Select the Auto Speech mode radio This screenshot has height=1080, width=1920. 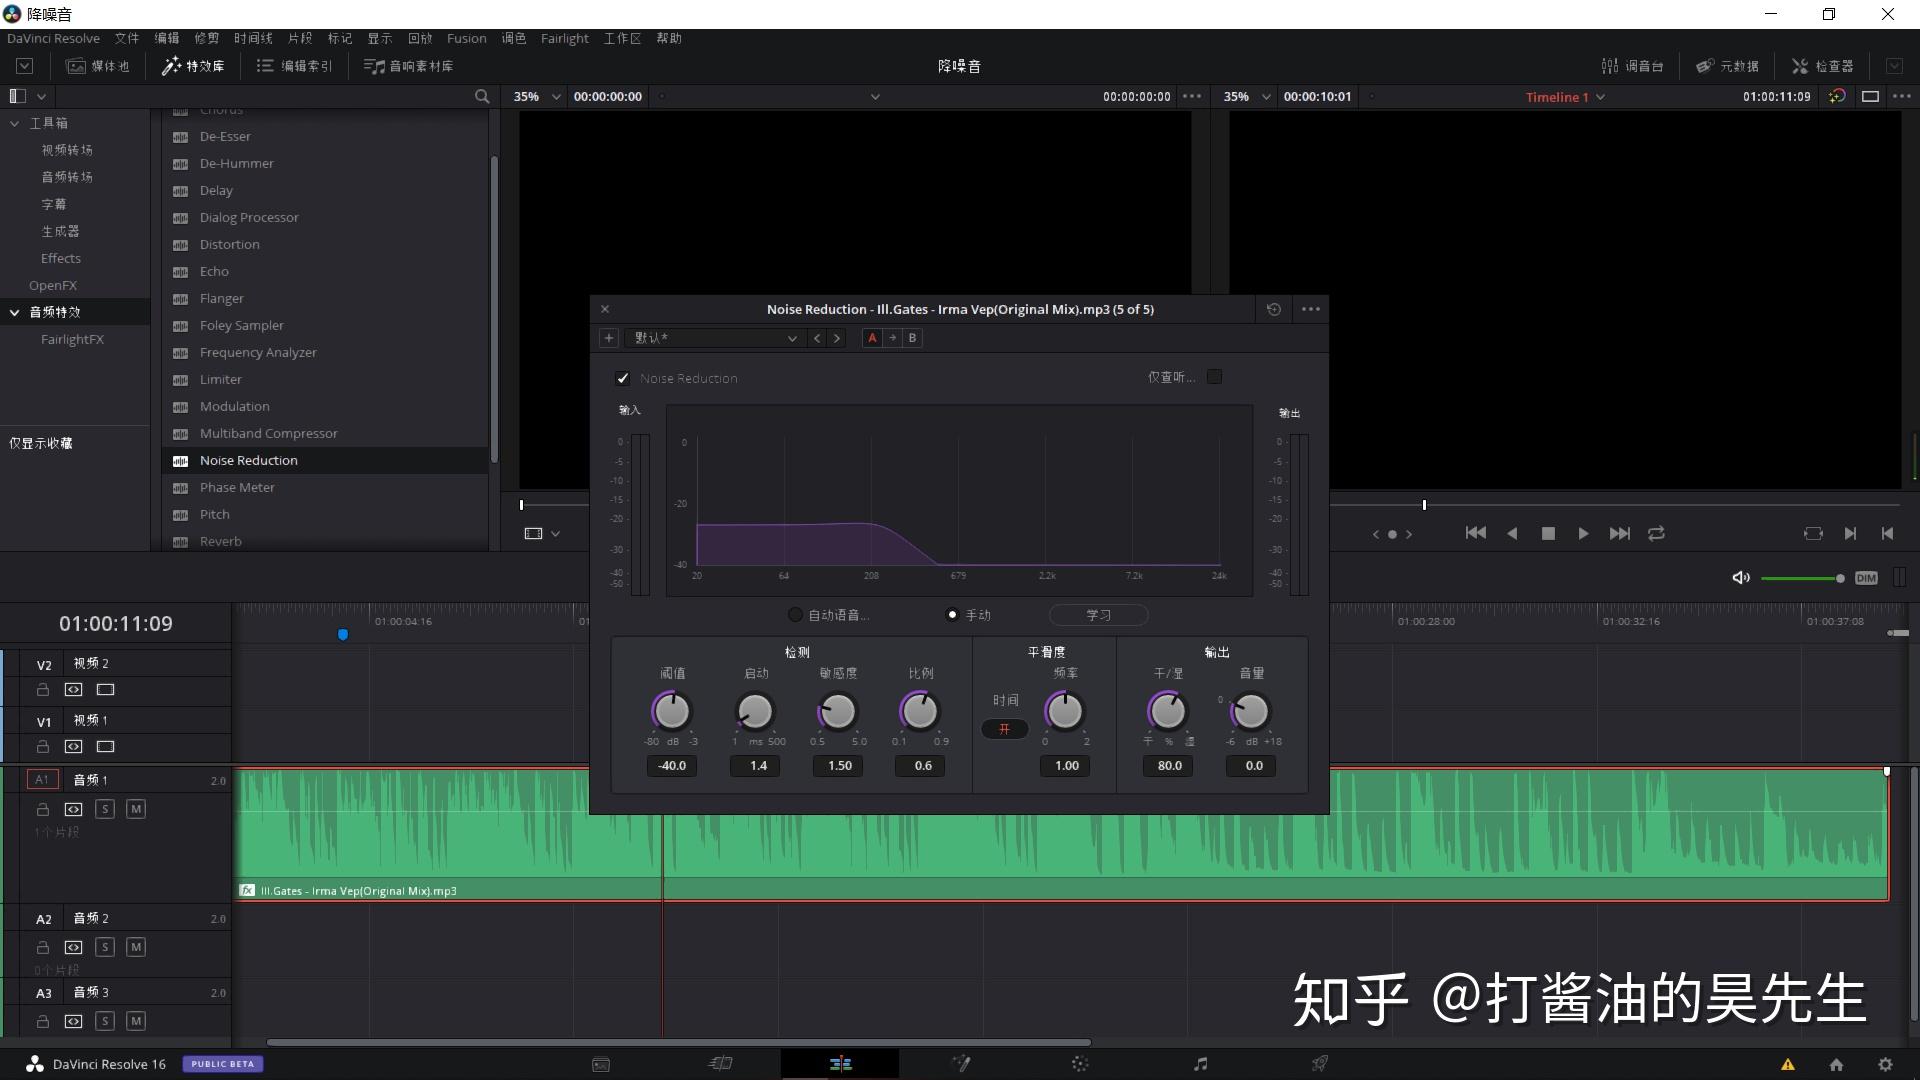[x=795, y=615]
